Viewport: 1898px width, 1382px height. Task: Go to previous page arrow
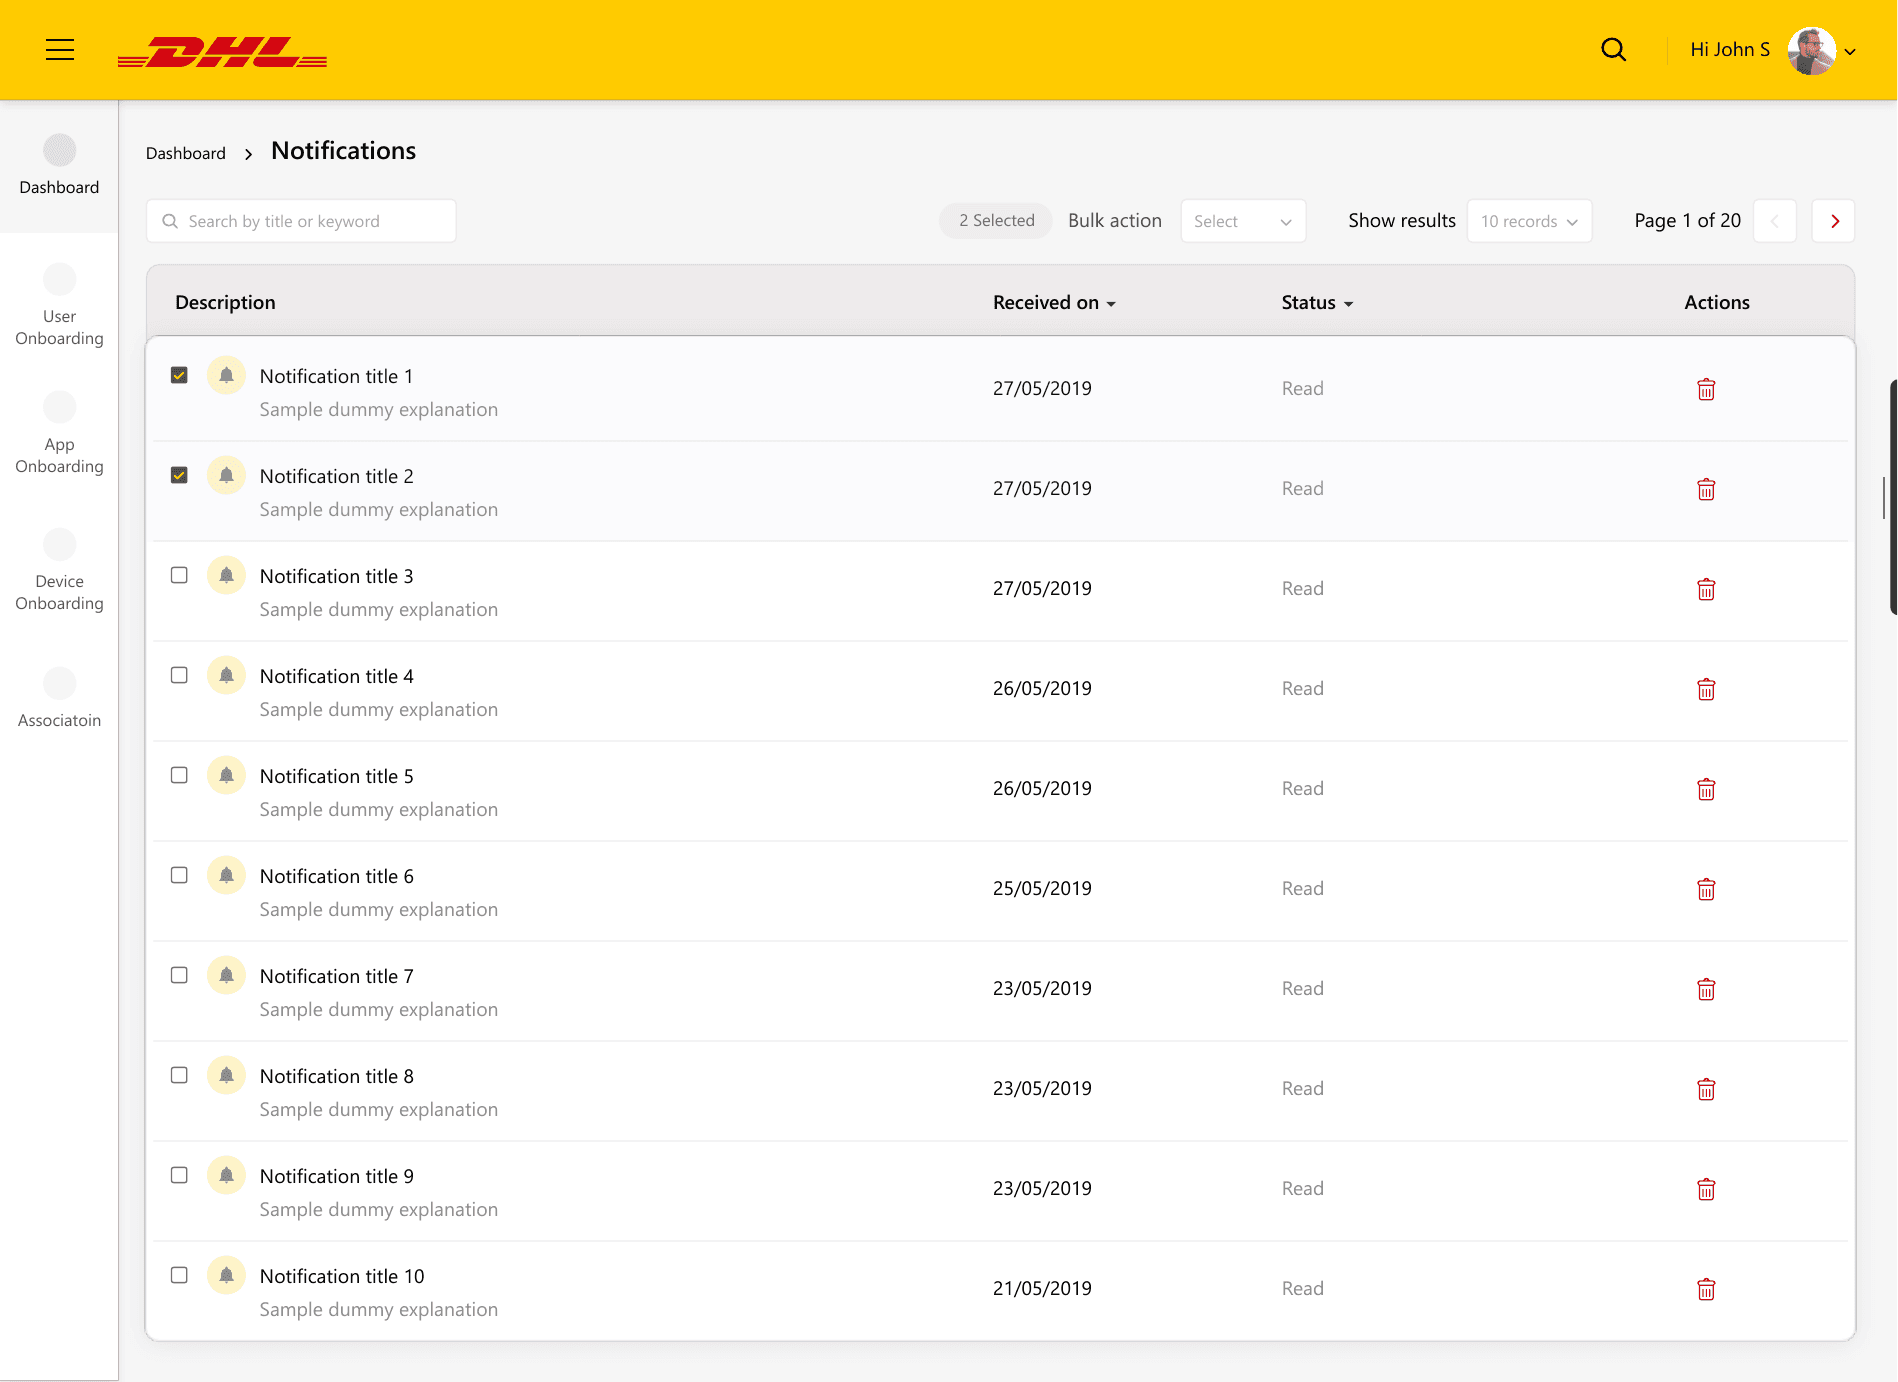click(x=1775, y=221)
